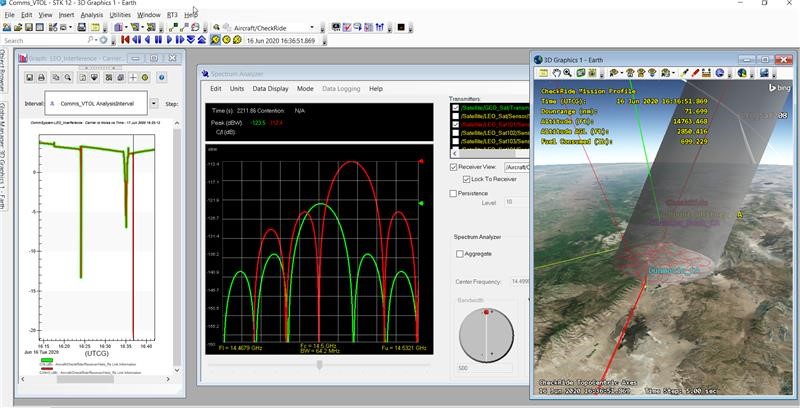Select grab globe hand tool in 3D Graphics
The width and height of the screenshot is (800, 408).
tap(557, 73)
